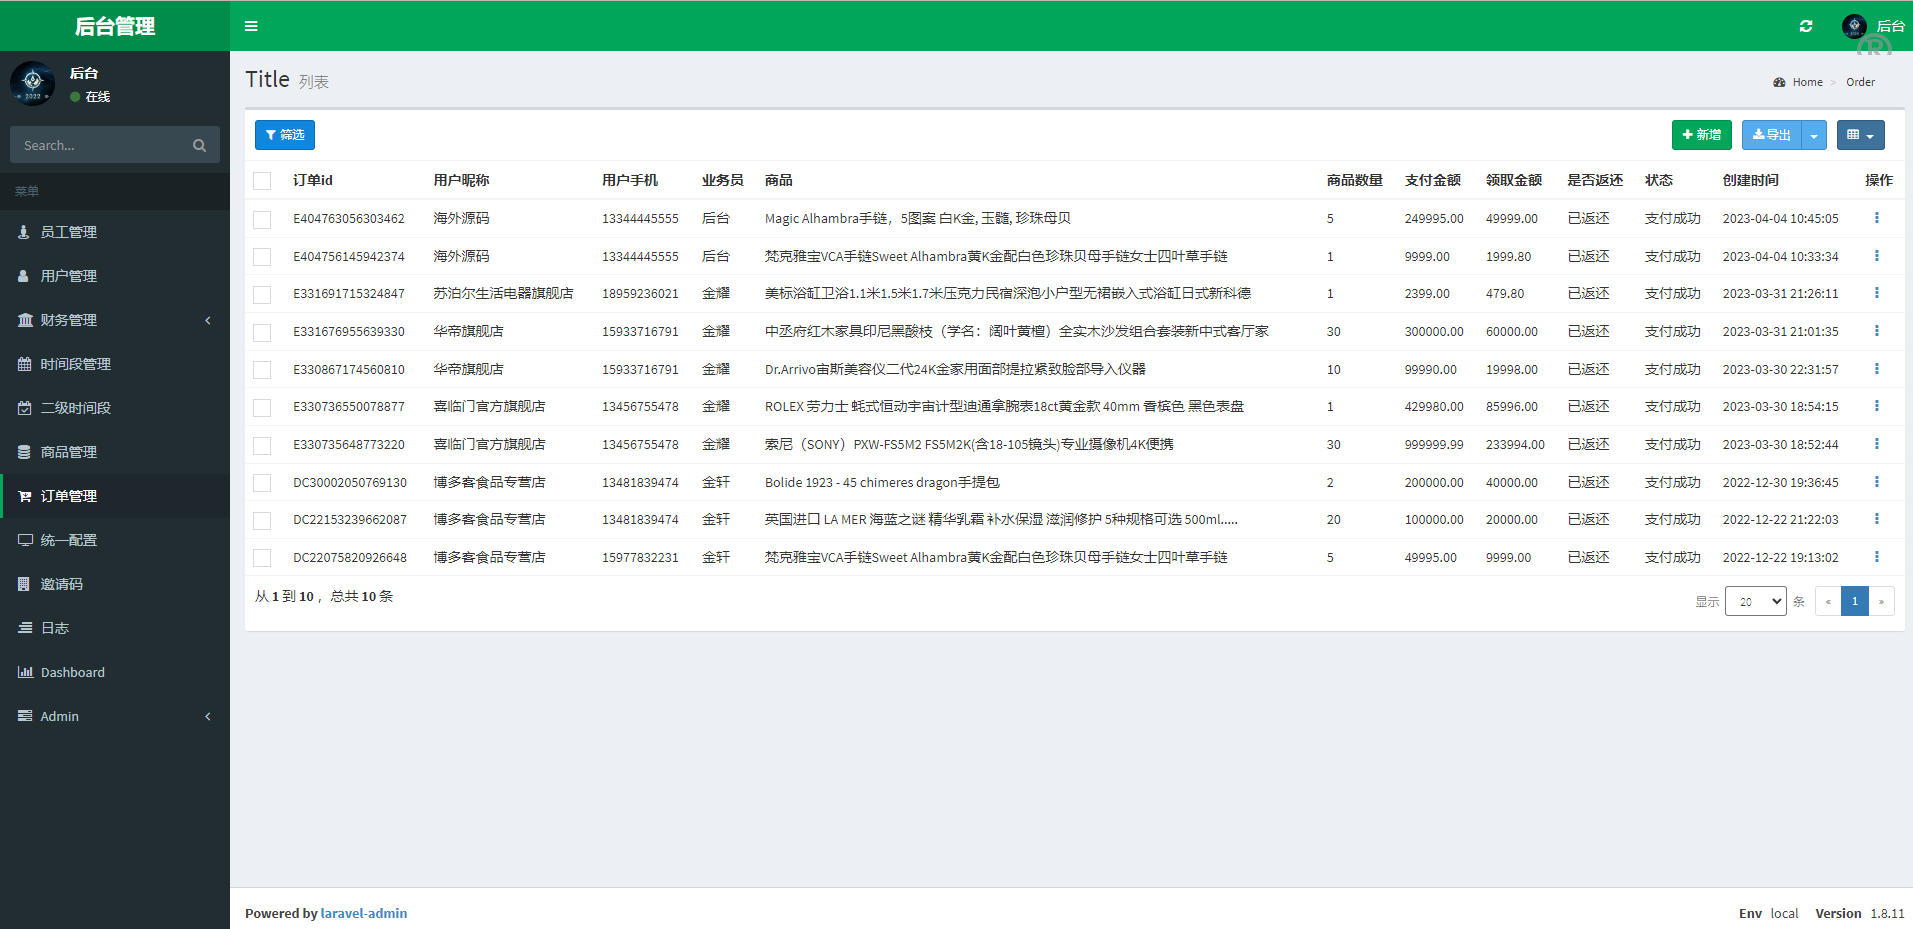Open the export options dropdown arrow

pyautogui.click(x=1814, y=134)
